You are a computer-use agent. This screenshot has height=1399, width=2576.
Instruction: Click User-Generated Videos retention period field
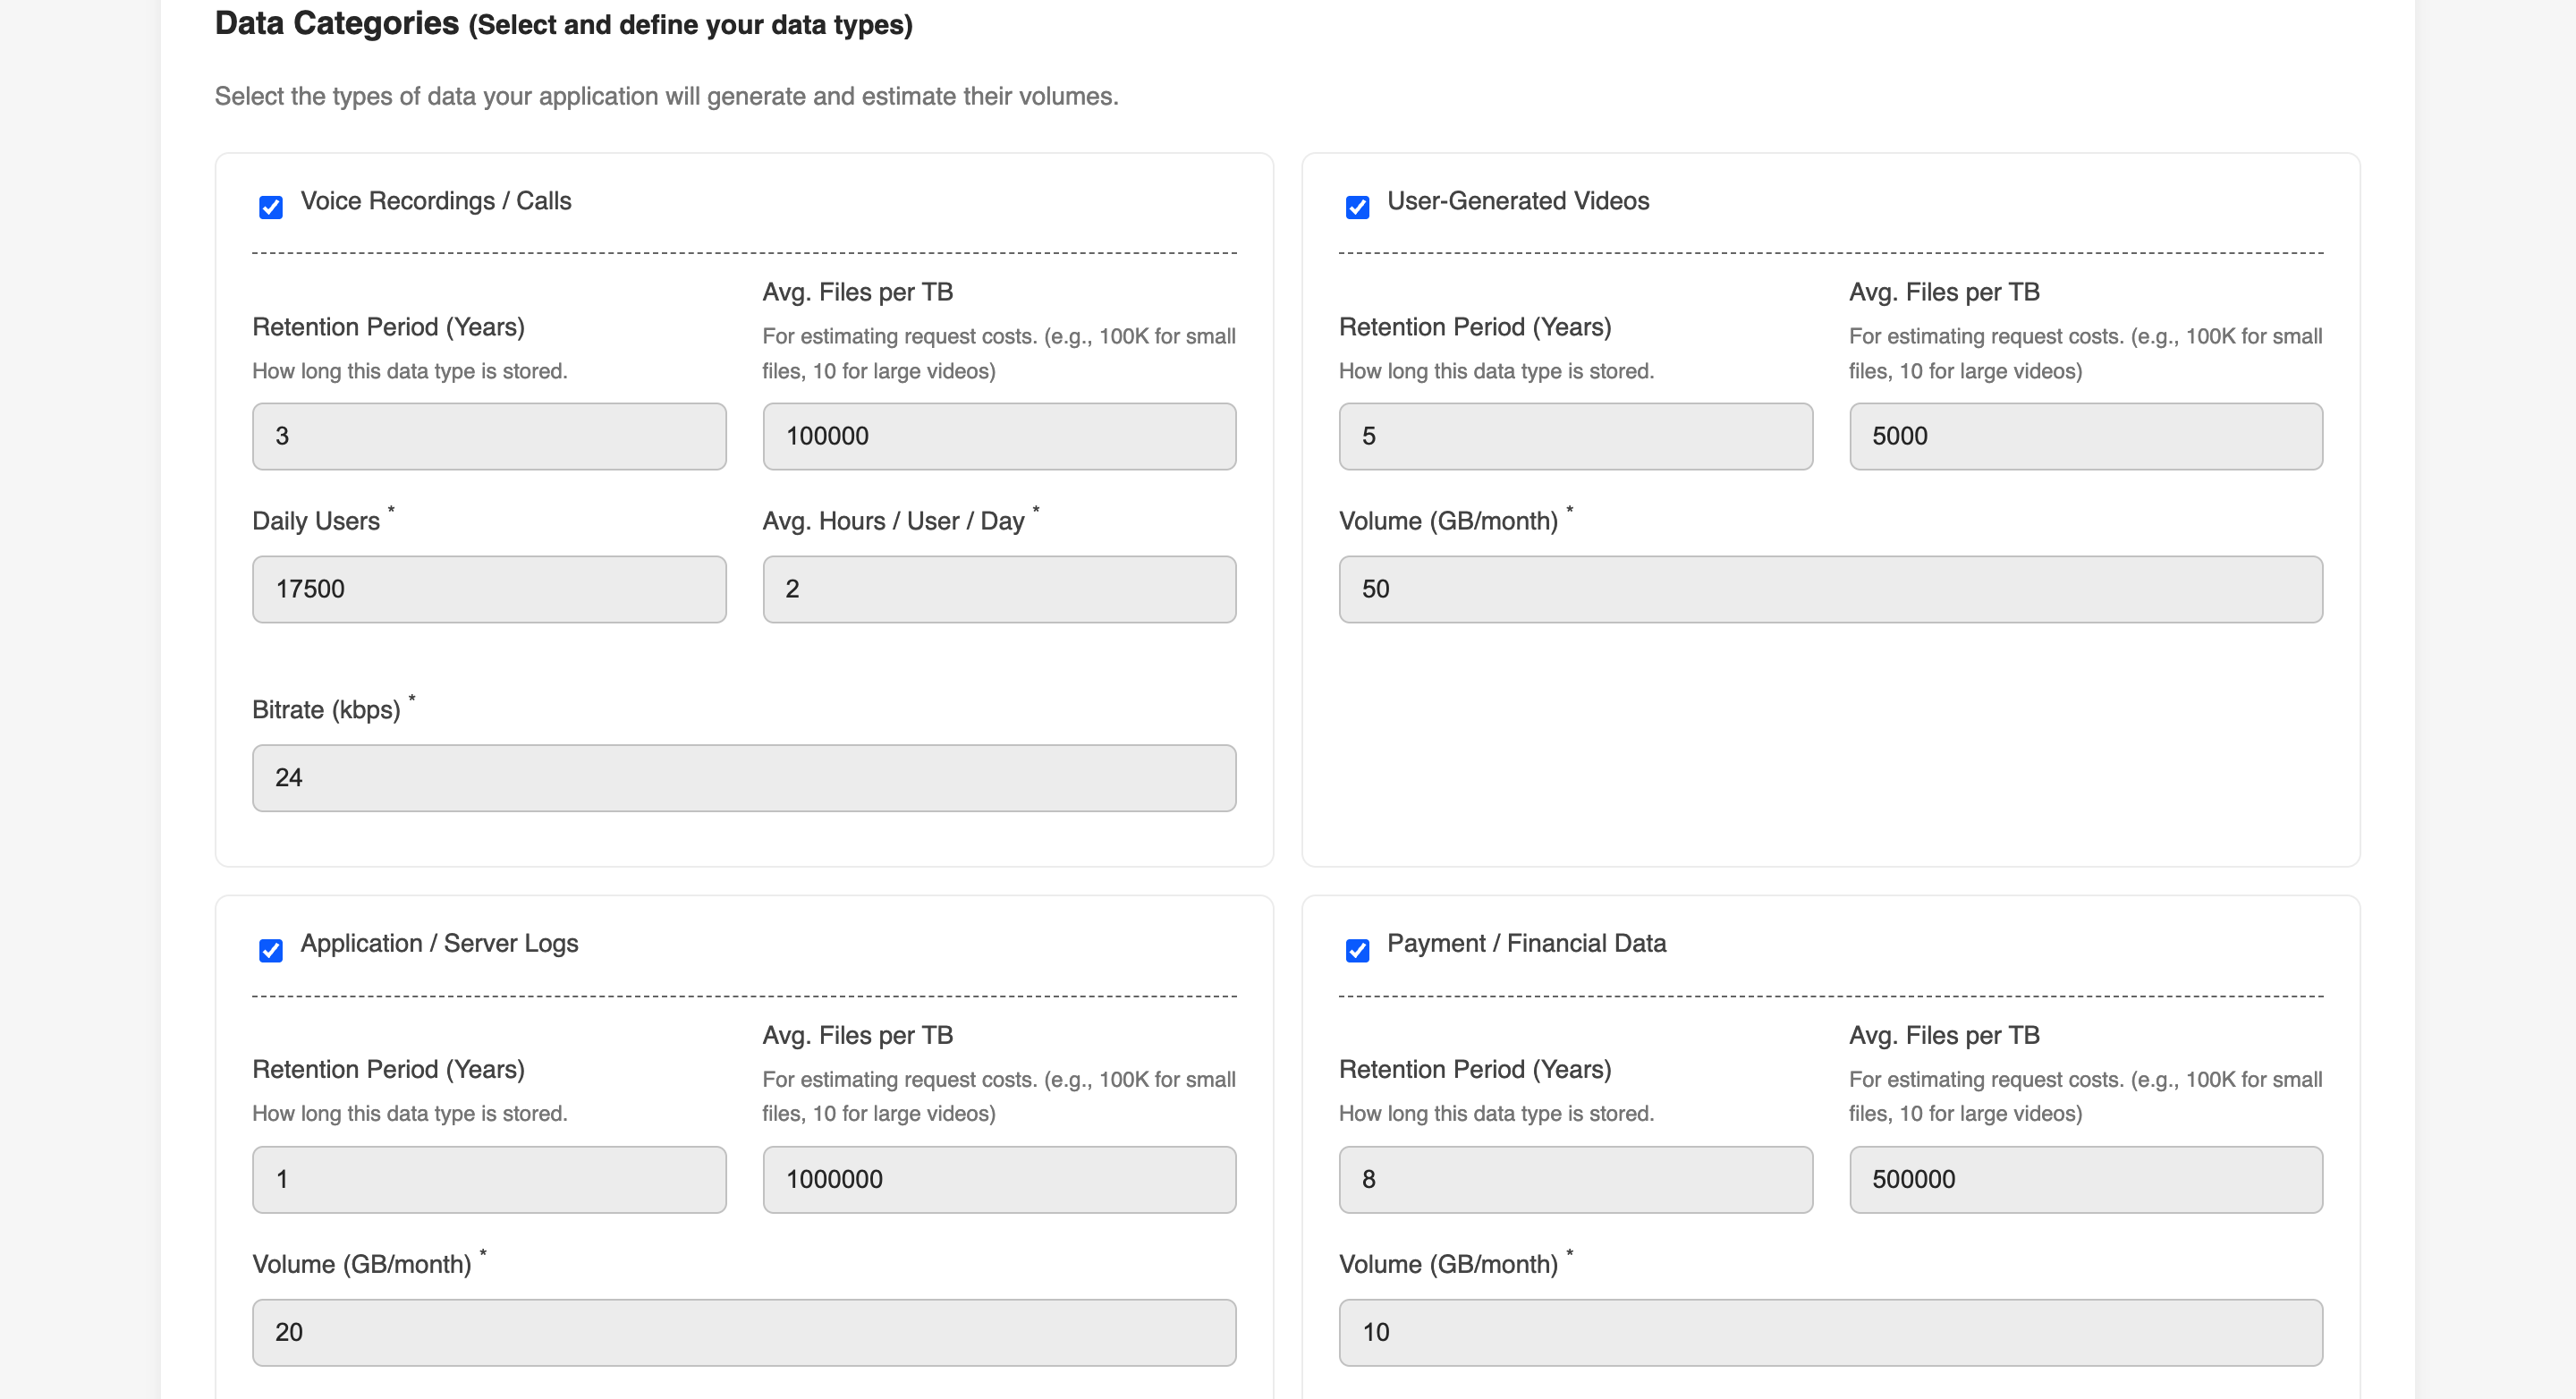click(1575, 436)
